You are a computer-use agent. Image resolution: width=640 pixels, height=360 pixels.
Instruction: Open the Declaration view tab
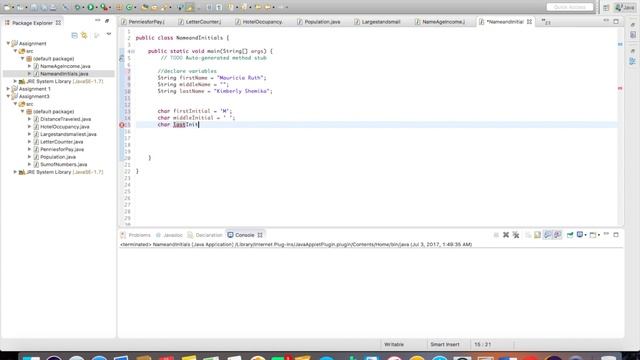[x=205, y=235]
